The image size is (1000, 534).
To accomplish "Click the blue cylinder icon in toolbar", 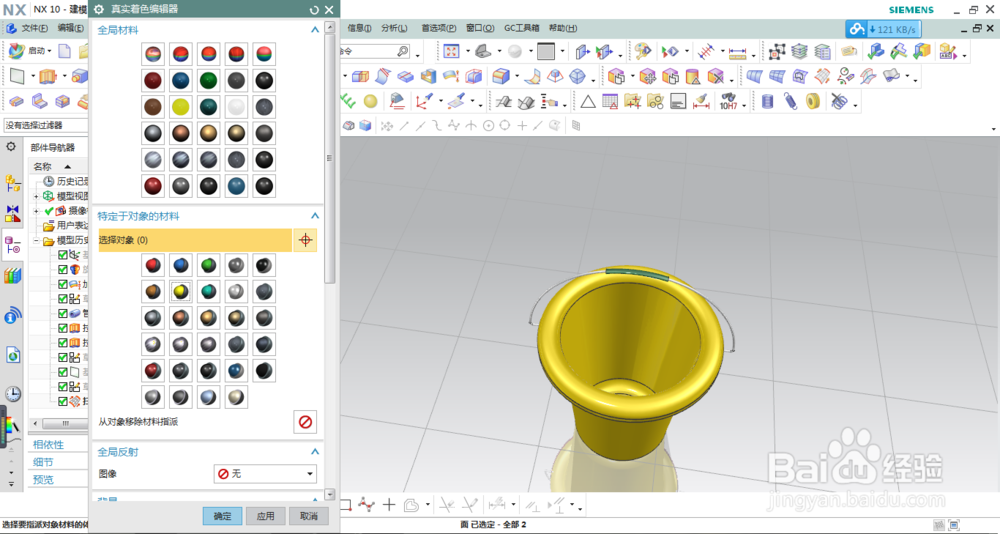I will pyautogui.click(x=768, y=101).
